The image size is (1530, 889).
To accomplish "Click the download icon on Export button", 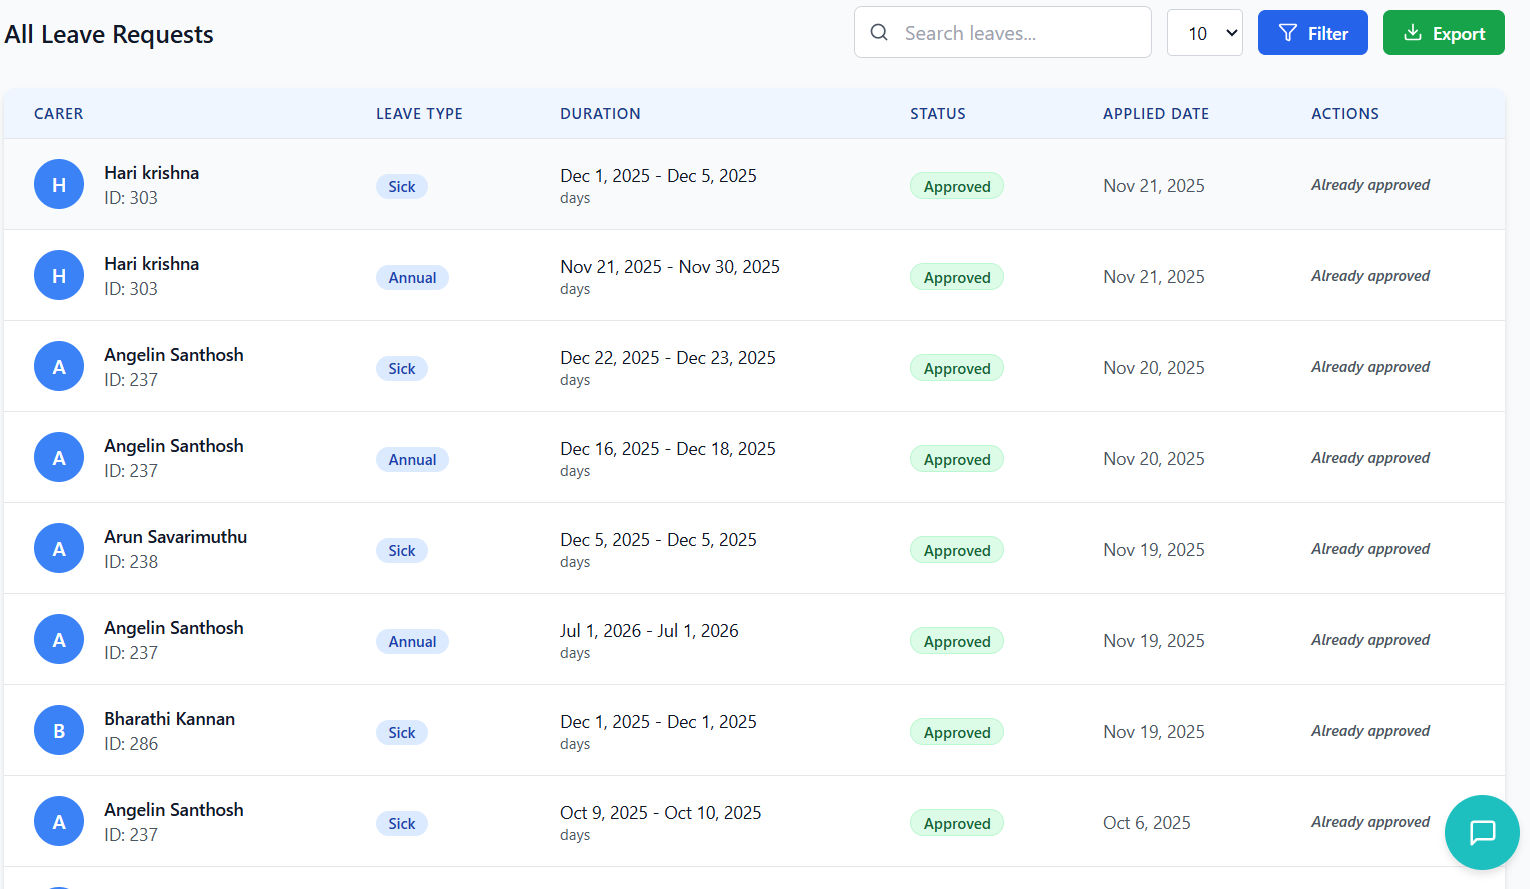I will click(x=1413, y=33).
